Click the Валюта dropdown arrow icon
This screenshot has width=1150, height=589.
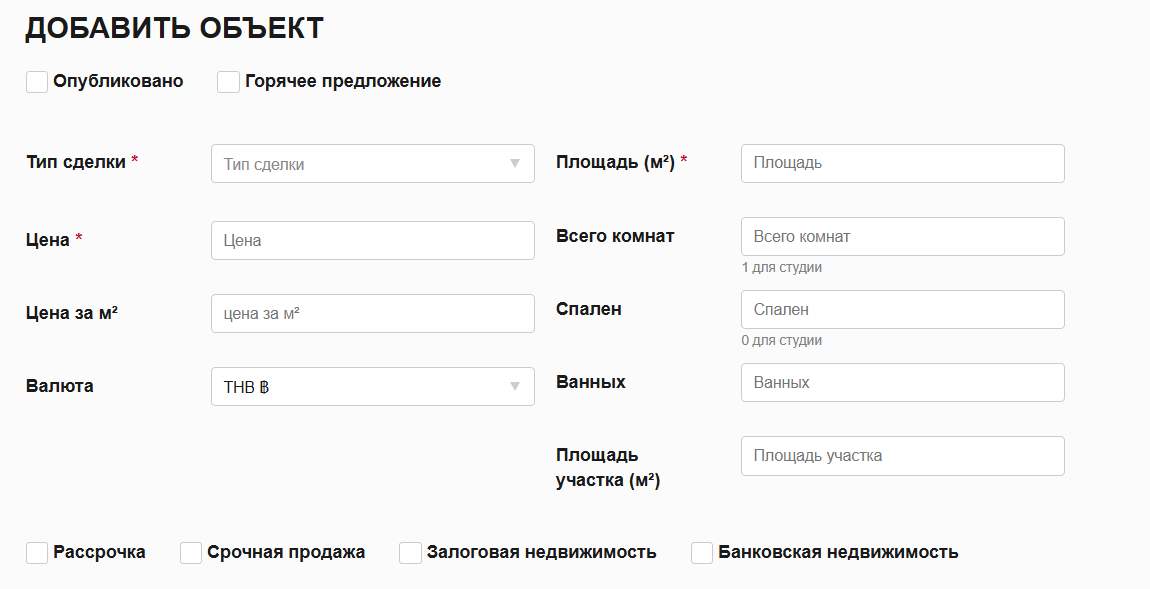click(515, 386)
